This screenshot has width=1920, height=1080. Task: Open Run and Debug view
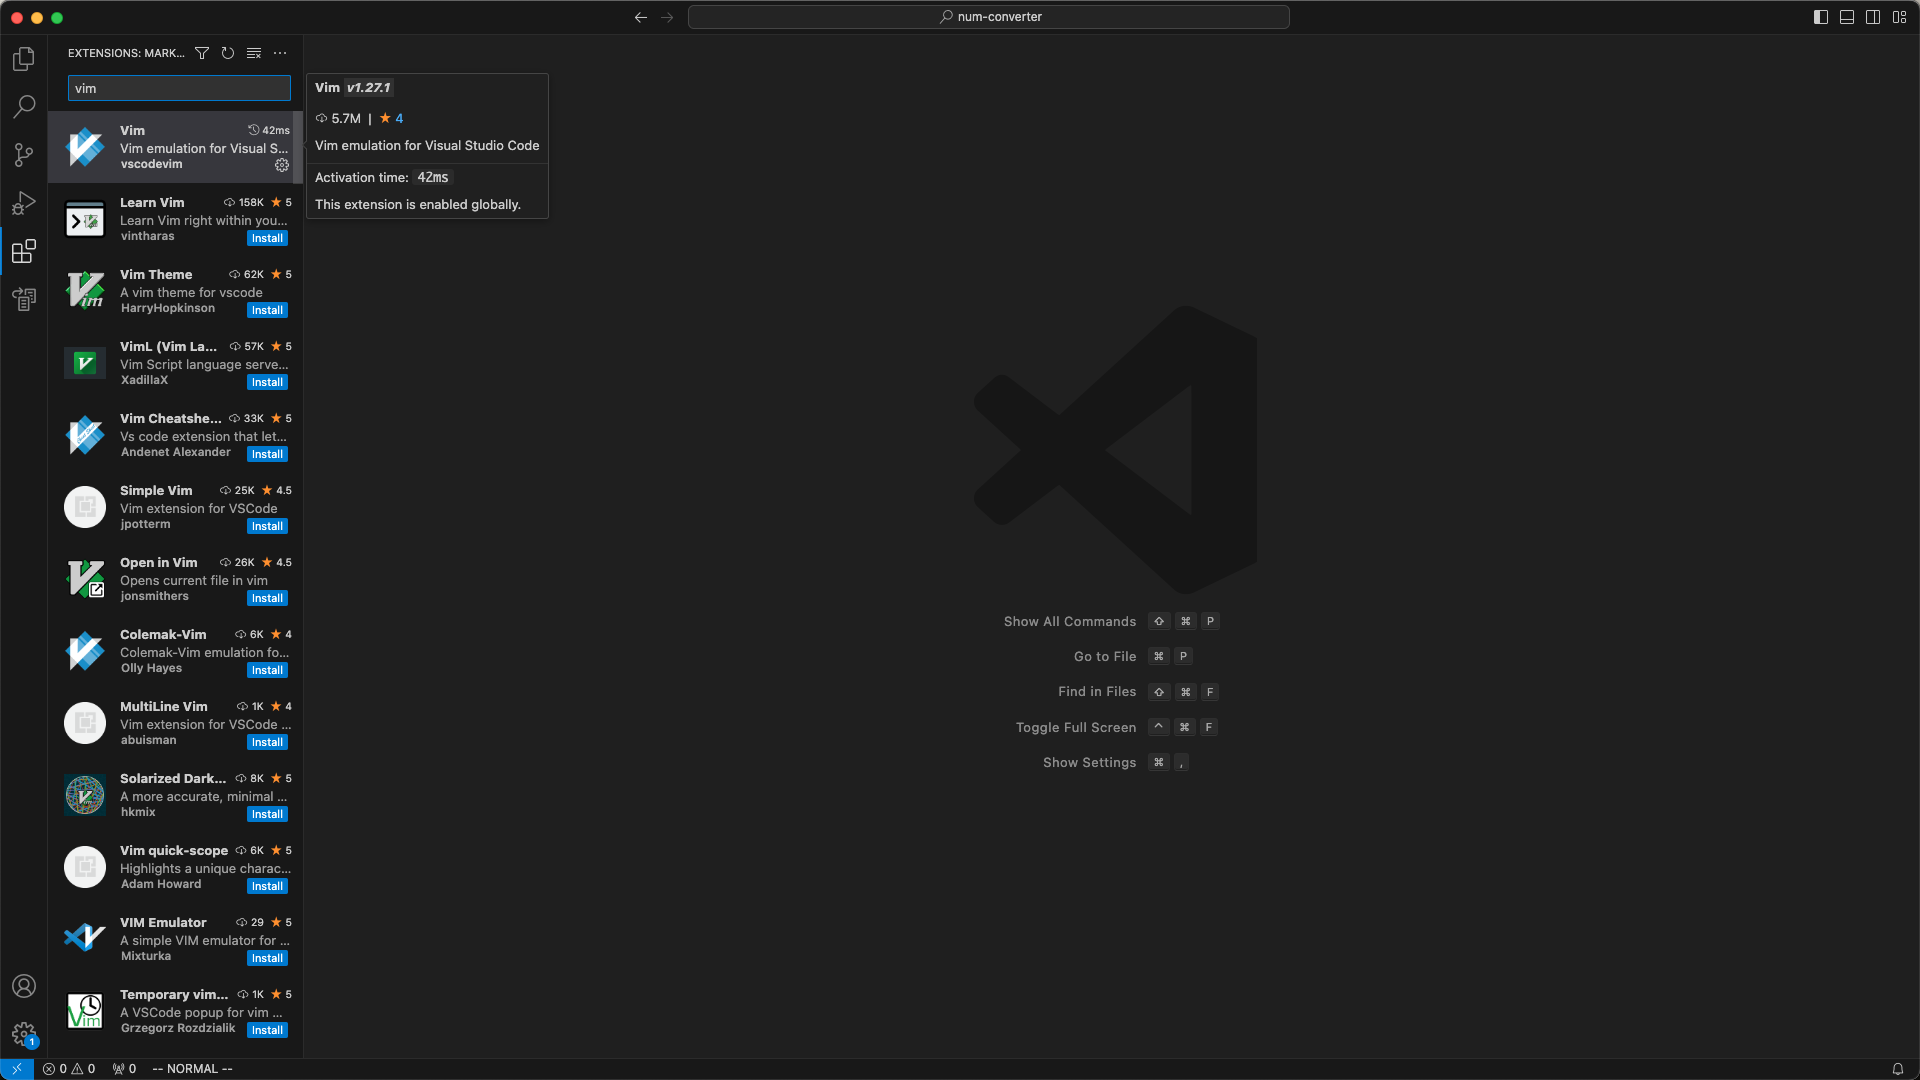(24, 203)
